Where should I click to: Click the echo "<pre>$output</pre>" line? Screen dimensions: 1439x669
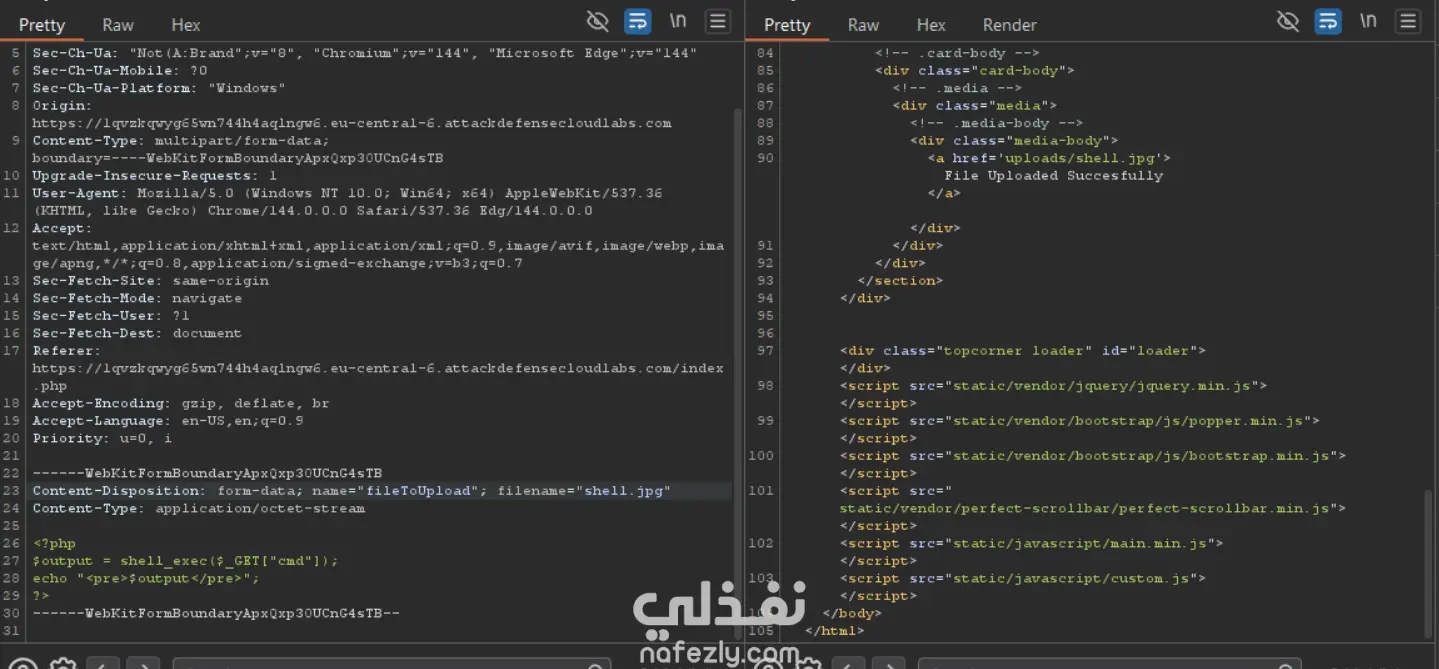[146, 578]
